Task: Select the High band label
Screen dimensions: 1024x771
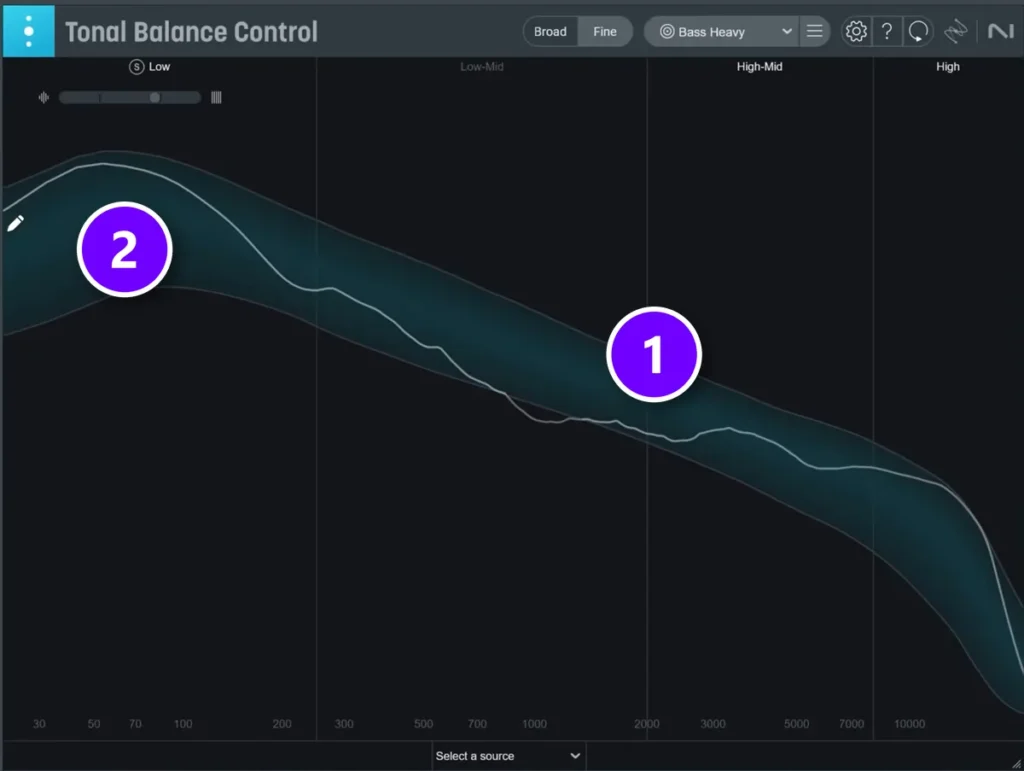Action: (948, 67)
